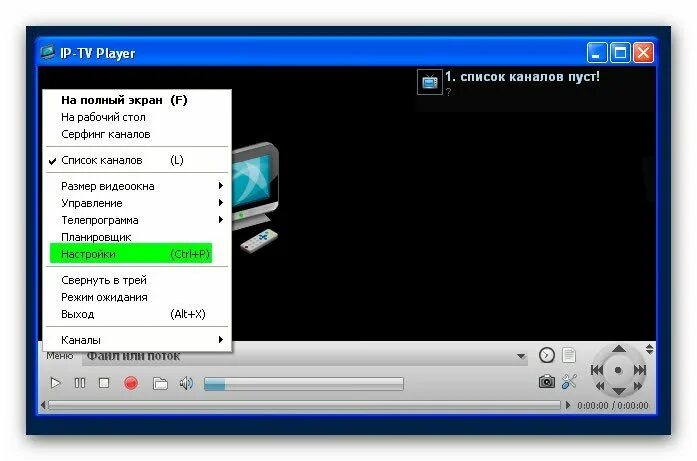The image size is (697, 461).
Task: Expand Размер видеоокна submenu
Action: coord(137,186)
